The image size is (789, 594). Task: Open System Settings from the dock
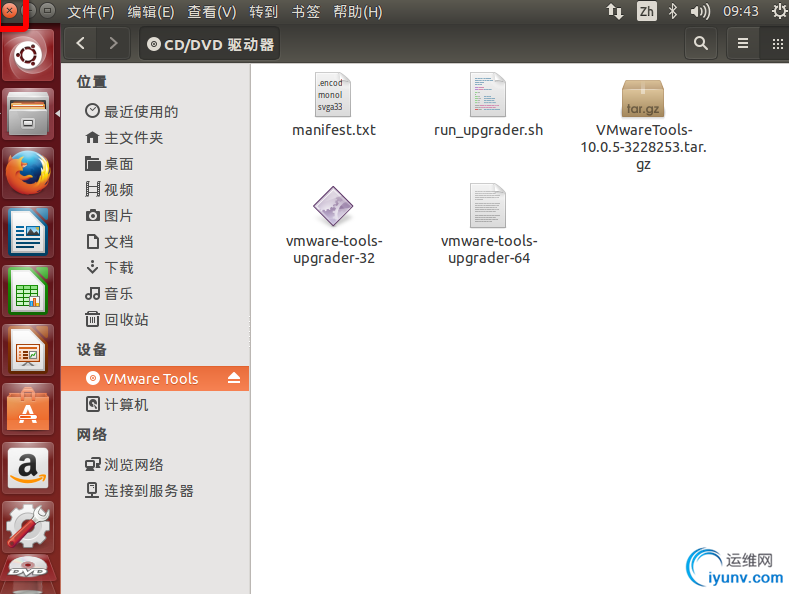pos(28,527)
